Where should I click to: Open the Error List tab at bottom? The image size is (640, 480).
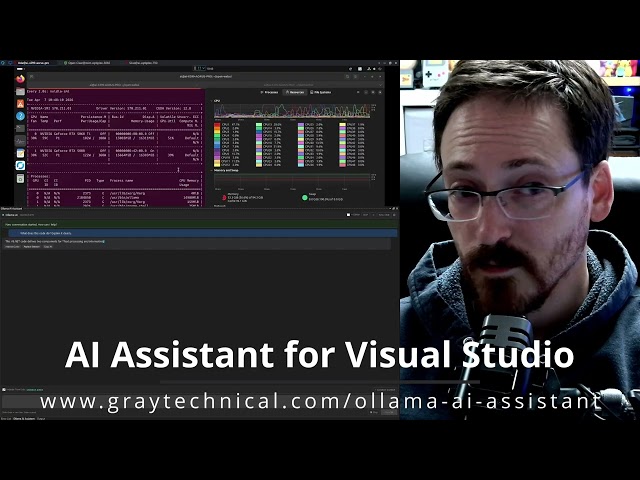(x=6, y=419)
